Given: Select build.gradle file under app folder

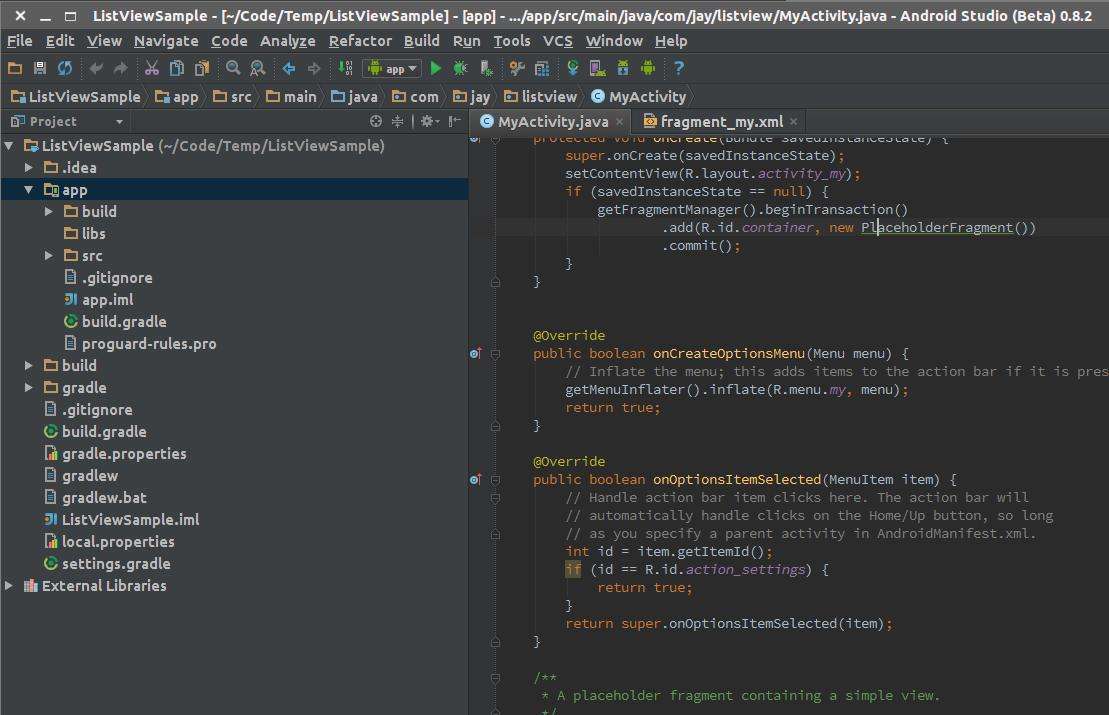Looking at the screenshot, I should point(124,321).
